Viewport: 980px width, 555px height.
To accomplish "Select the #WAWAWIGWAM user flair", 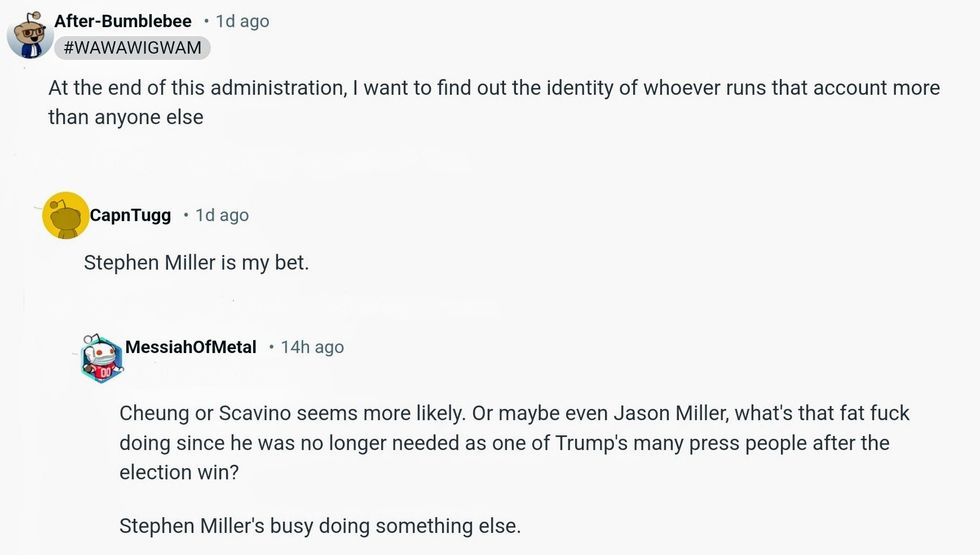I will coord(139,47).
